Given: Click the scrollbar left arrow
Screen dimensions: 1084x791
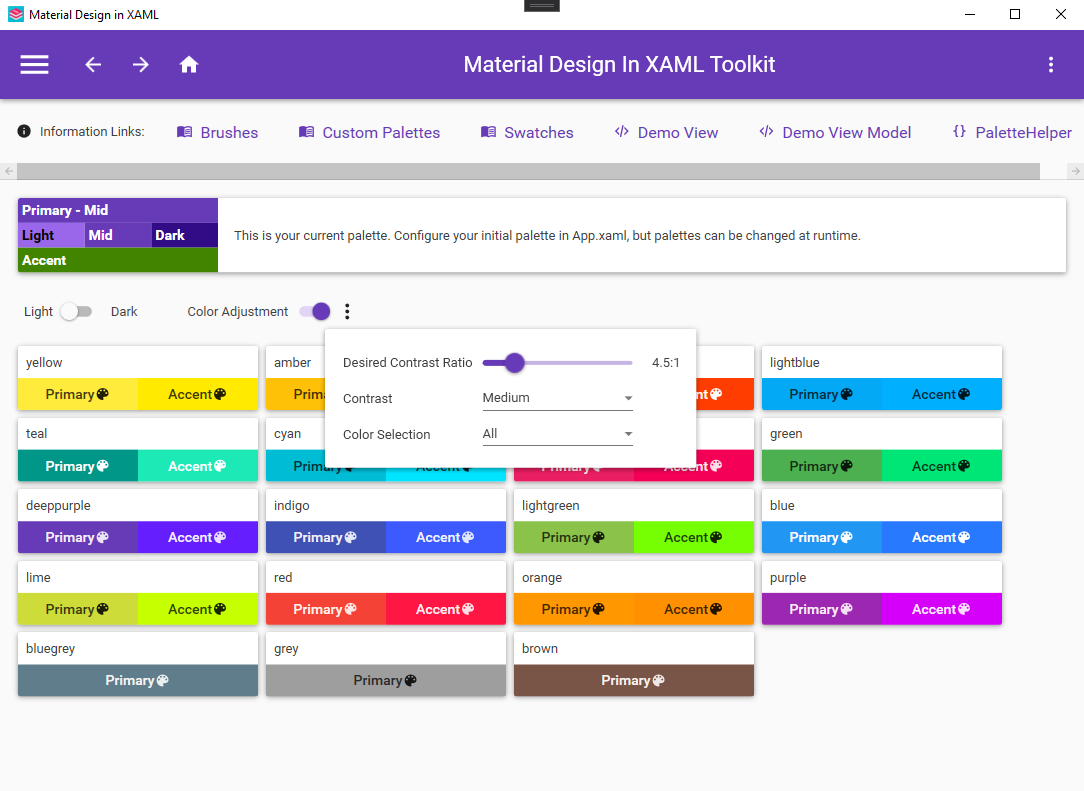Looking at the screenshot, I should [x=8, y=171].
